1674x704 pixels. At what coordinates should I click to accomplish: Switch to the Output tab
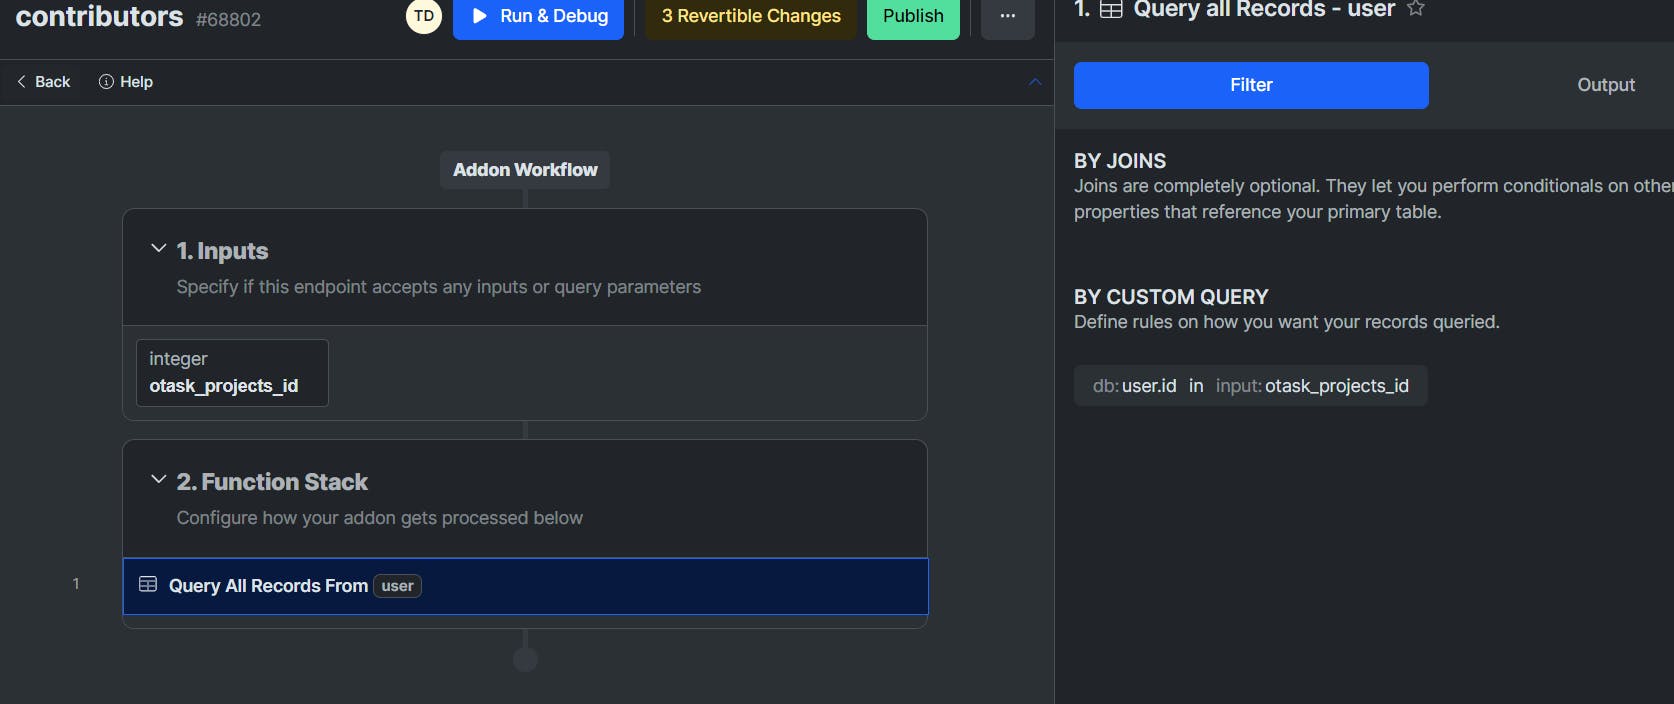1606,85
